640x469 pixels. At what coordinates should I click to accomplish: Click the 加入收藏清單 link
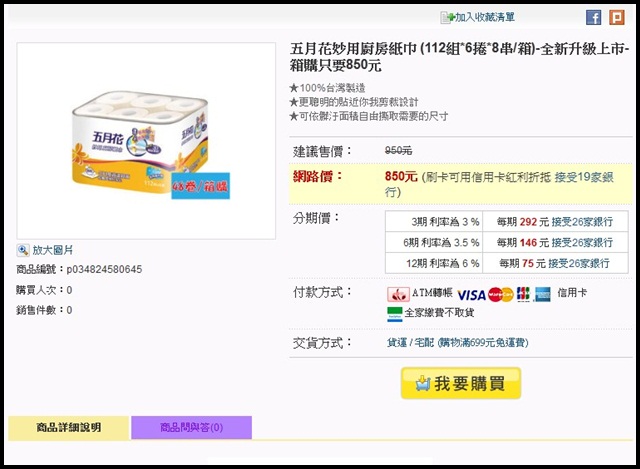point(485,17)
